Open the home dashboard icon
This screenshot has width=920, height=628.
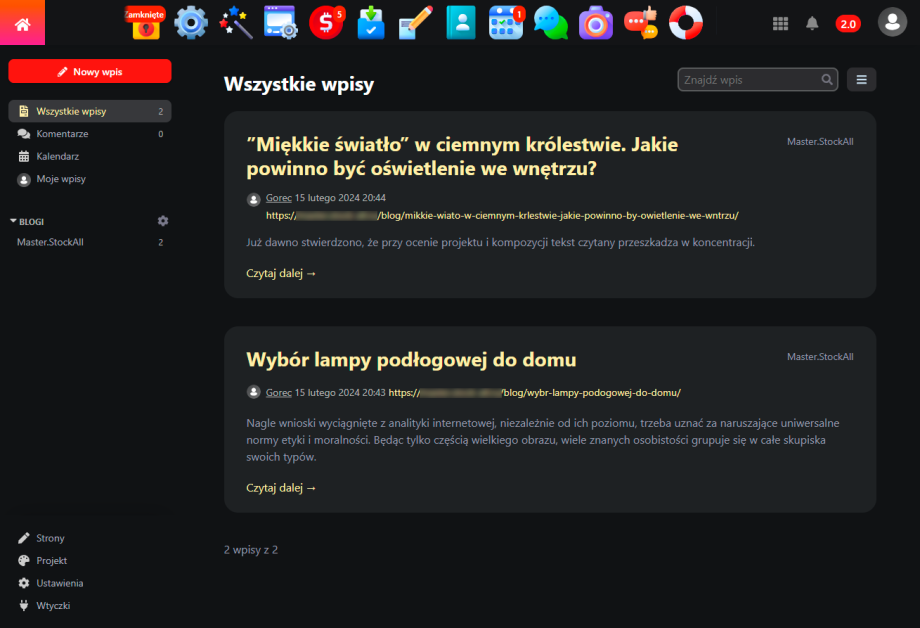pyautogui.click(x=22, y=23)
